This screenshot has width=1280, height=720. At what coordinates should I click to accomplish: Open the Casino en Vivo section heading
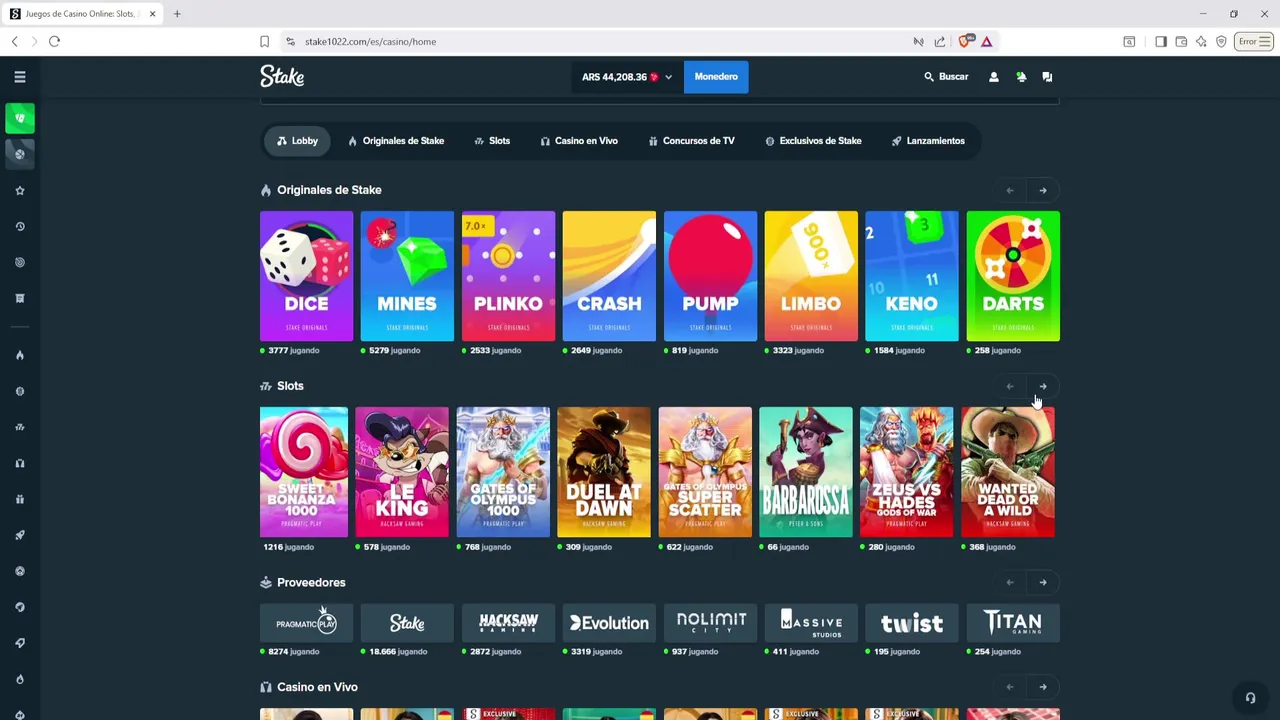309,687
